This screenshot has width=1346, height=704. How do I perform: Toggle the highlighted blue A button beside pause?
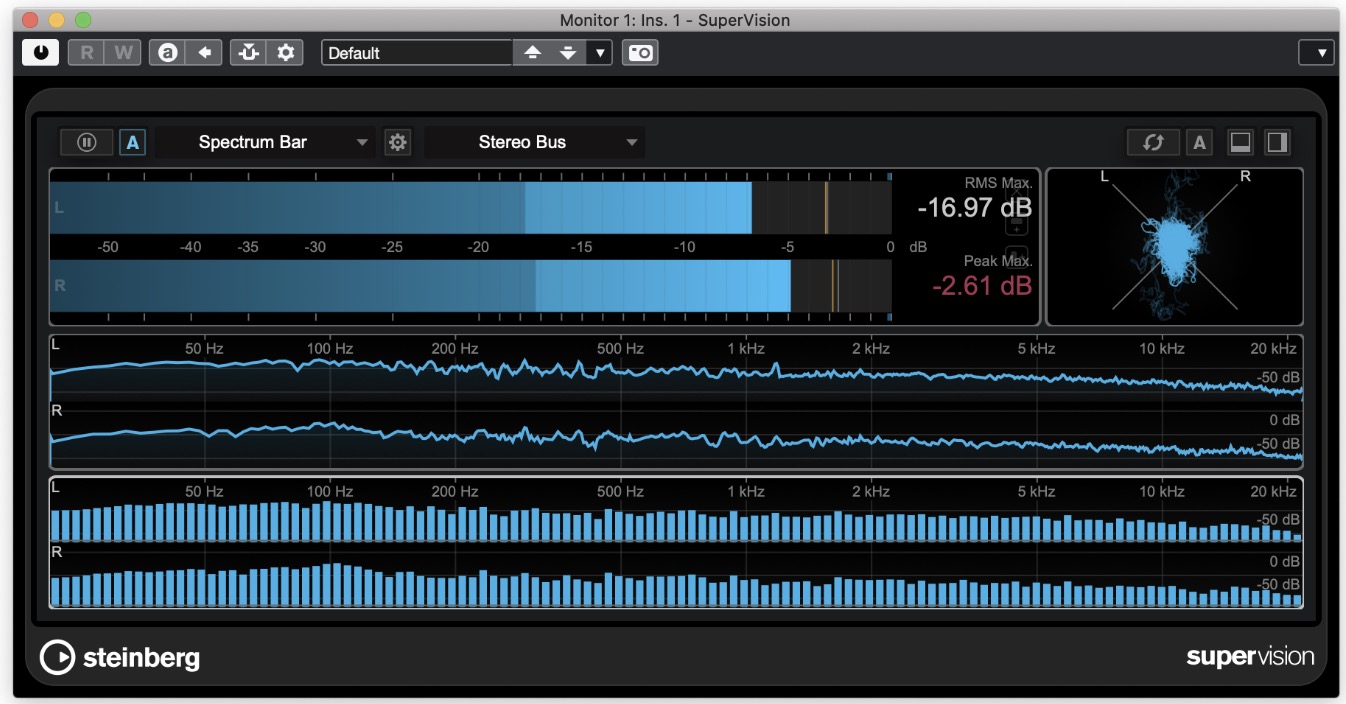pyautogui.click(x=132, y=143)
